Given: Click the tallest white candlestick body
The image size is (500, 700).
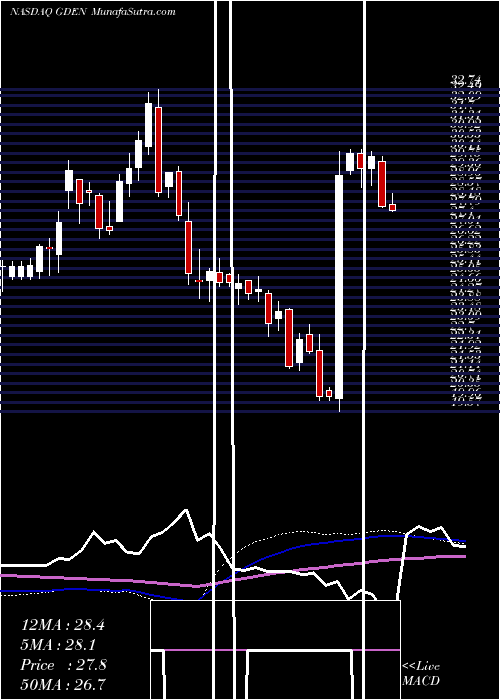Looking at the screenshot, I should (x=339, y=287).
